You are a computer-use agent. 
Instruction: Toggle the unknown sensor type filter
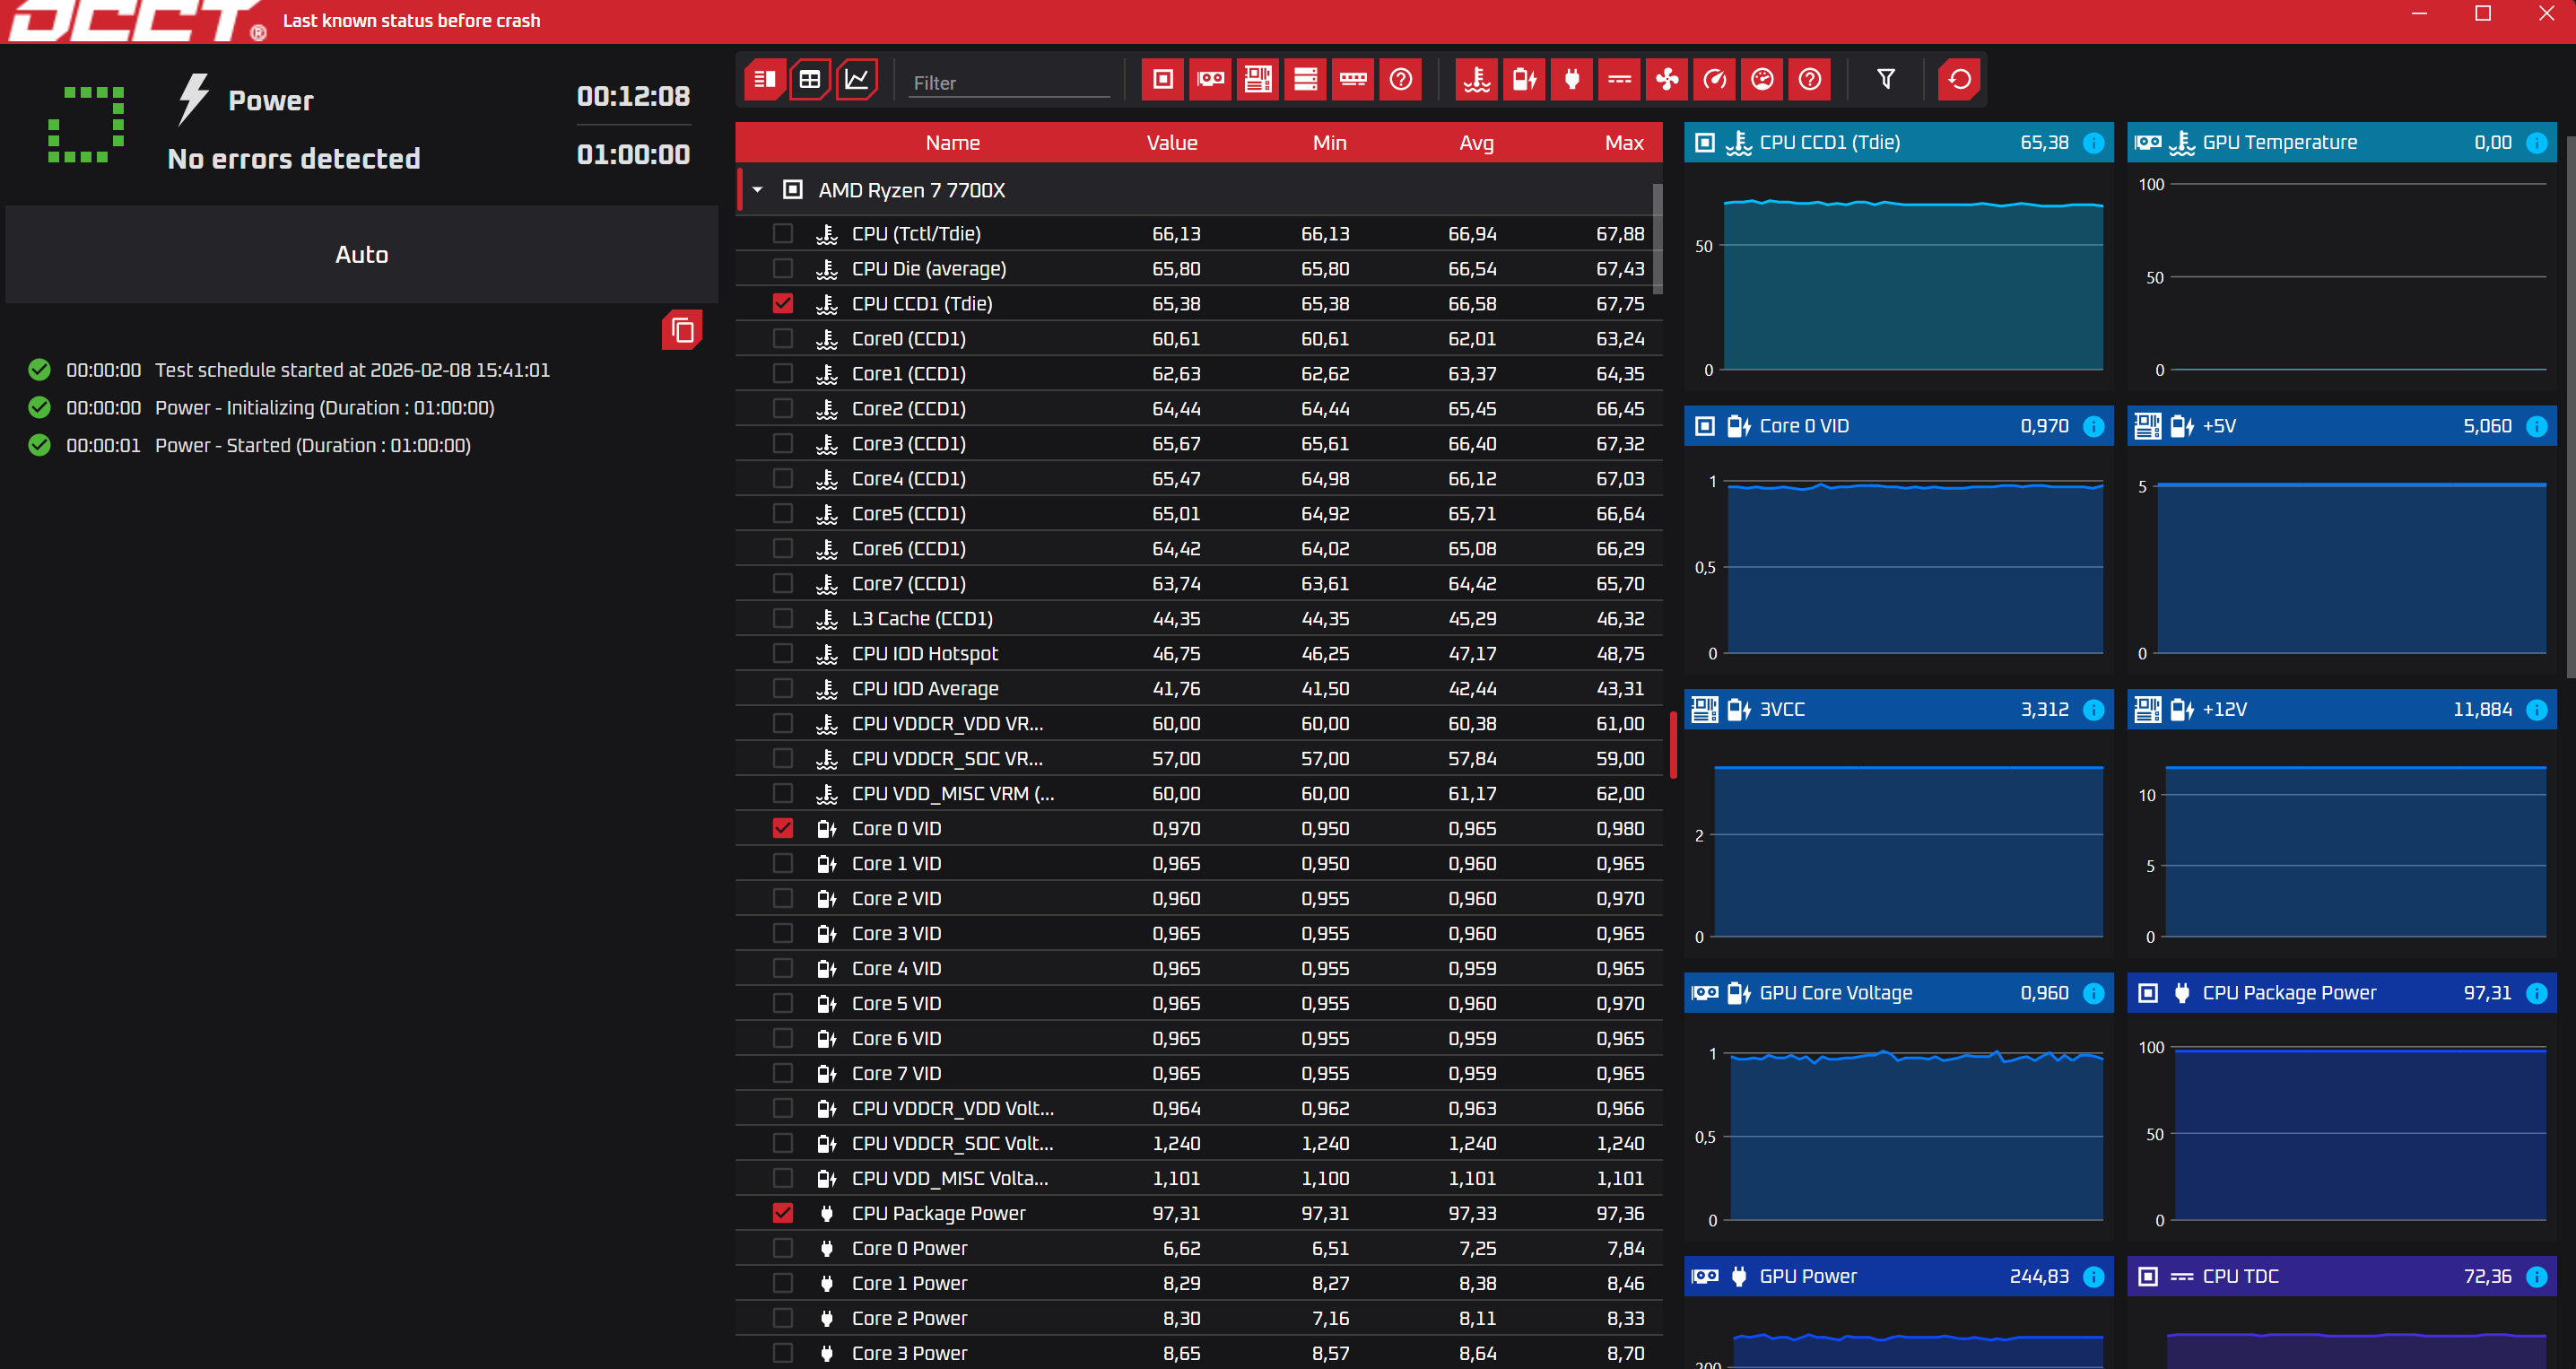1810,79
